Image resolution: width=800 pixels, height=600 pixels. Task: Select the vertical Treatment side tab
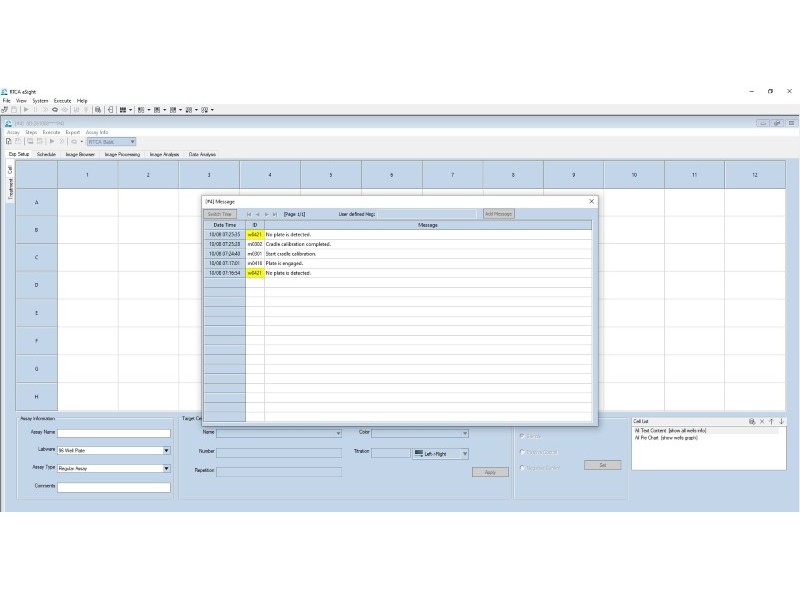pyautogui.click(x=10, y=189)
